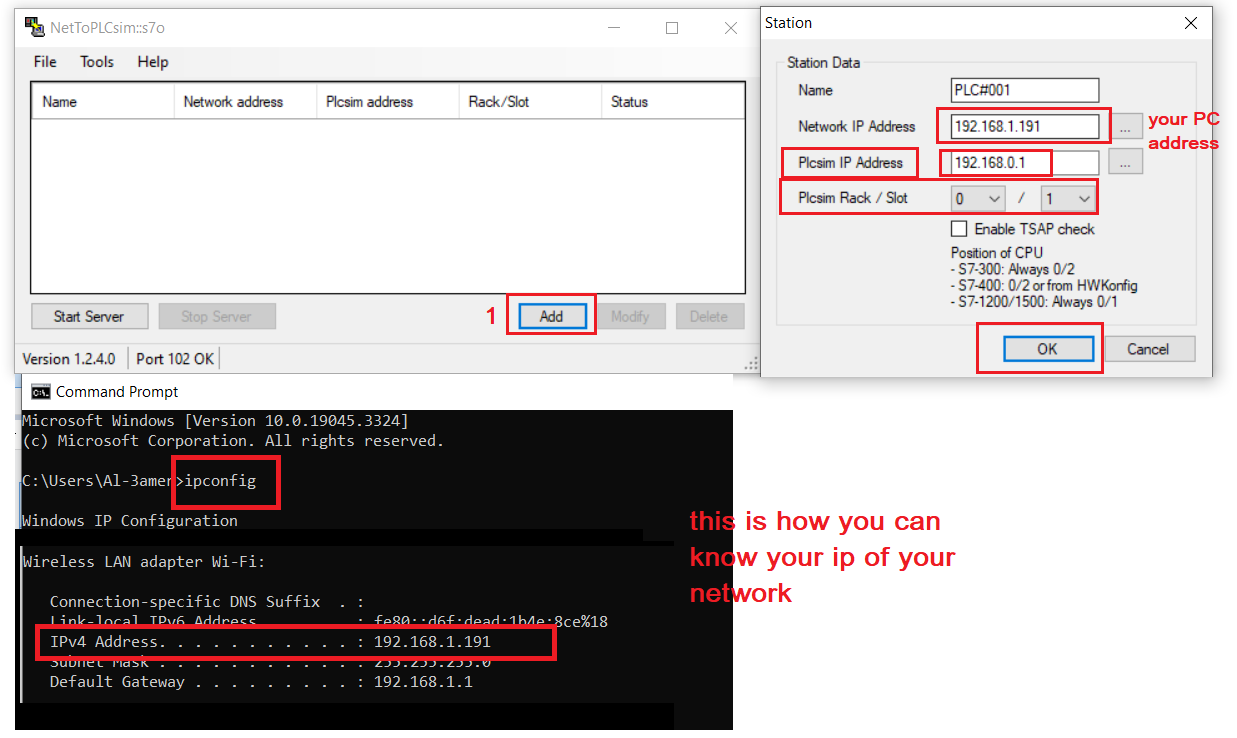Confirm the Station dialog with OK
1237x738 pixels.
[x=1047, y=348]
